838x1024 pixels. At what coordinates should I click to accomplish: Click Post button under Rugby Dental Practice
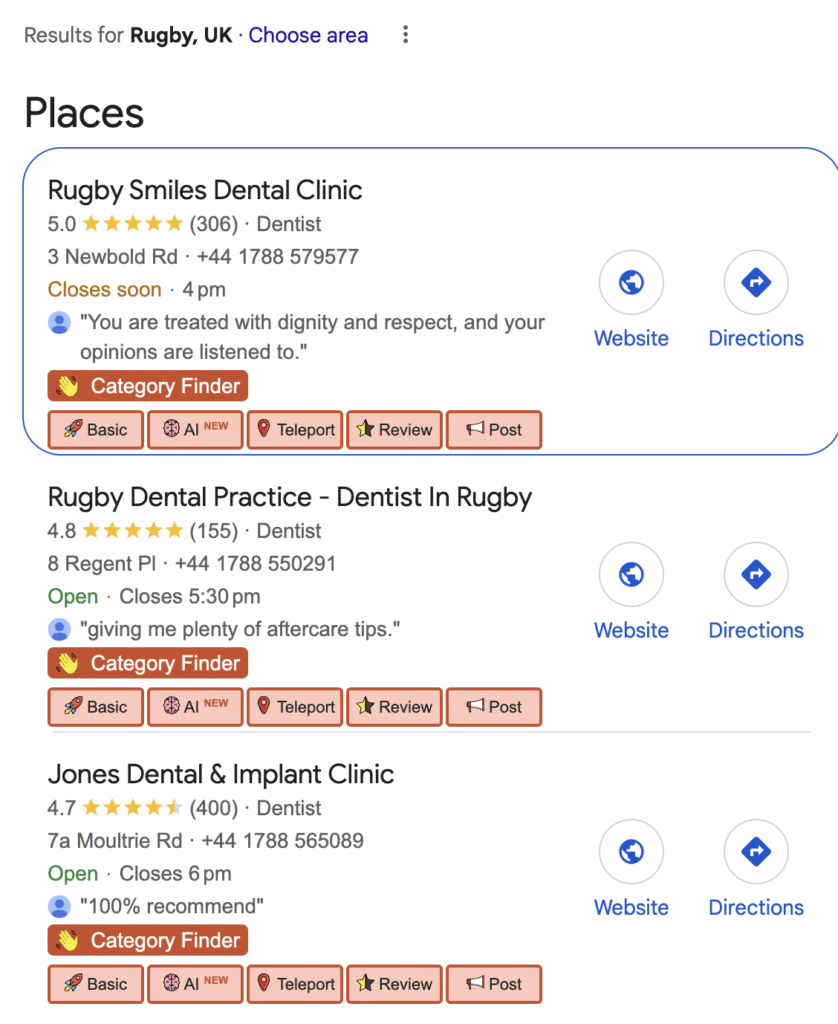(x=493, y=707)
